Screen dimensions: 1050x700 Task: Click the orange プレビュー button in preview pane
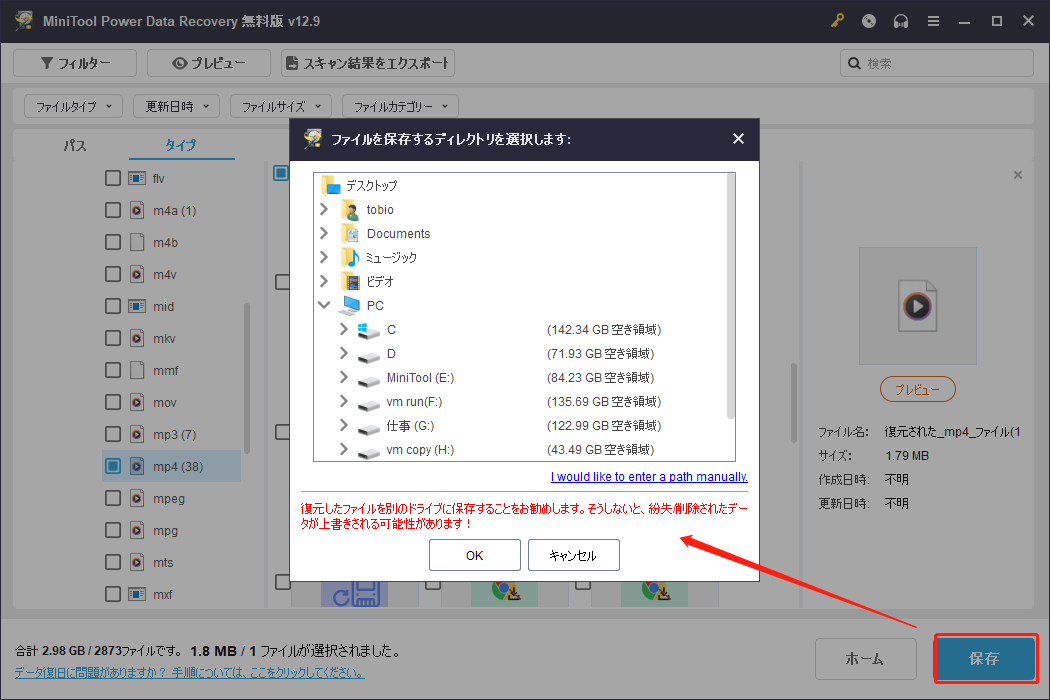click(917, 389)
